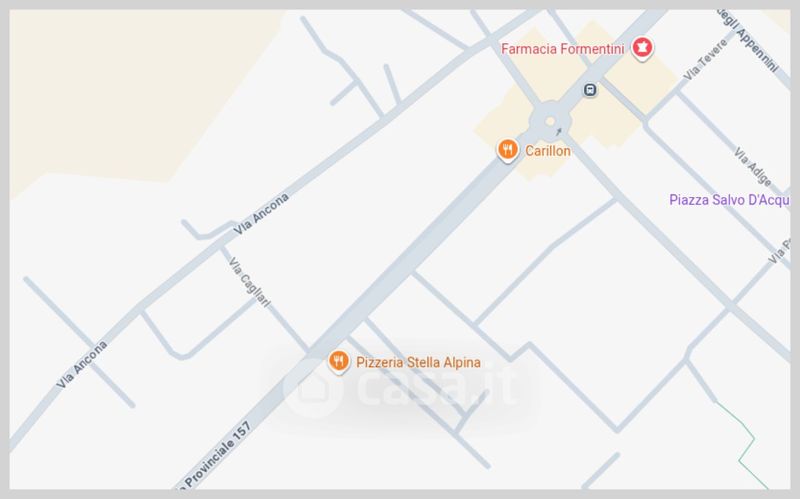
Task: Click the casa.it watermark house logo
Action: tap(312, 389)
